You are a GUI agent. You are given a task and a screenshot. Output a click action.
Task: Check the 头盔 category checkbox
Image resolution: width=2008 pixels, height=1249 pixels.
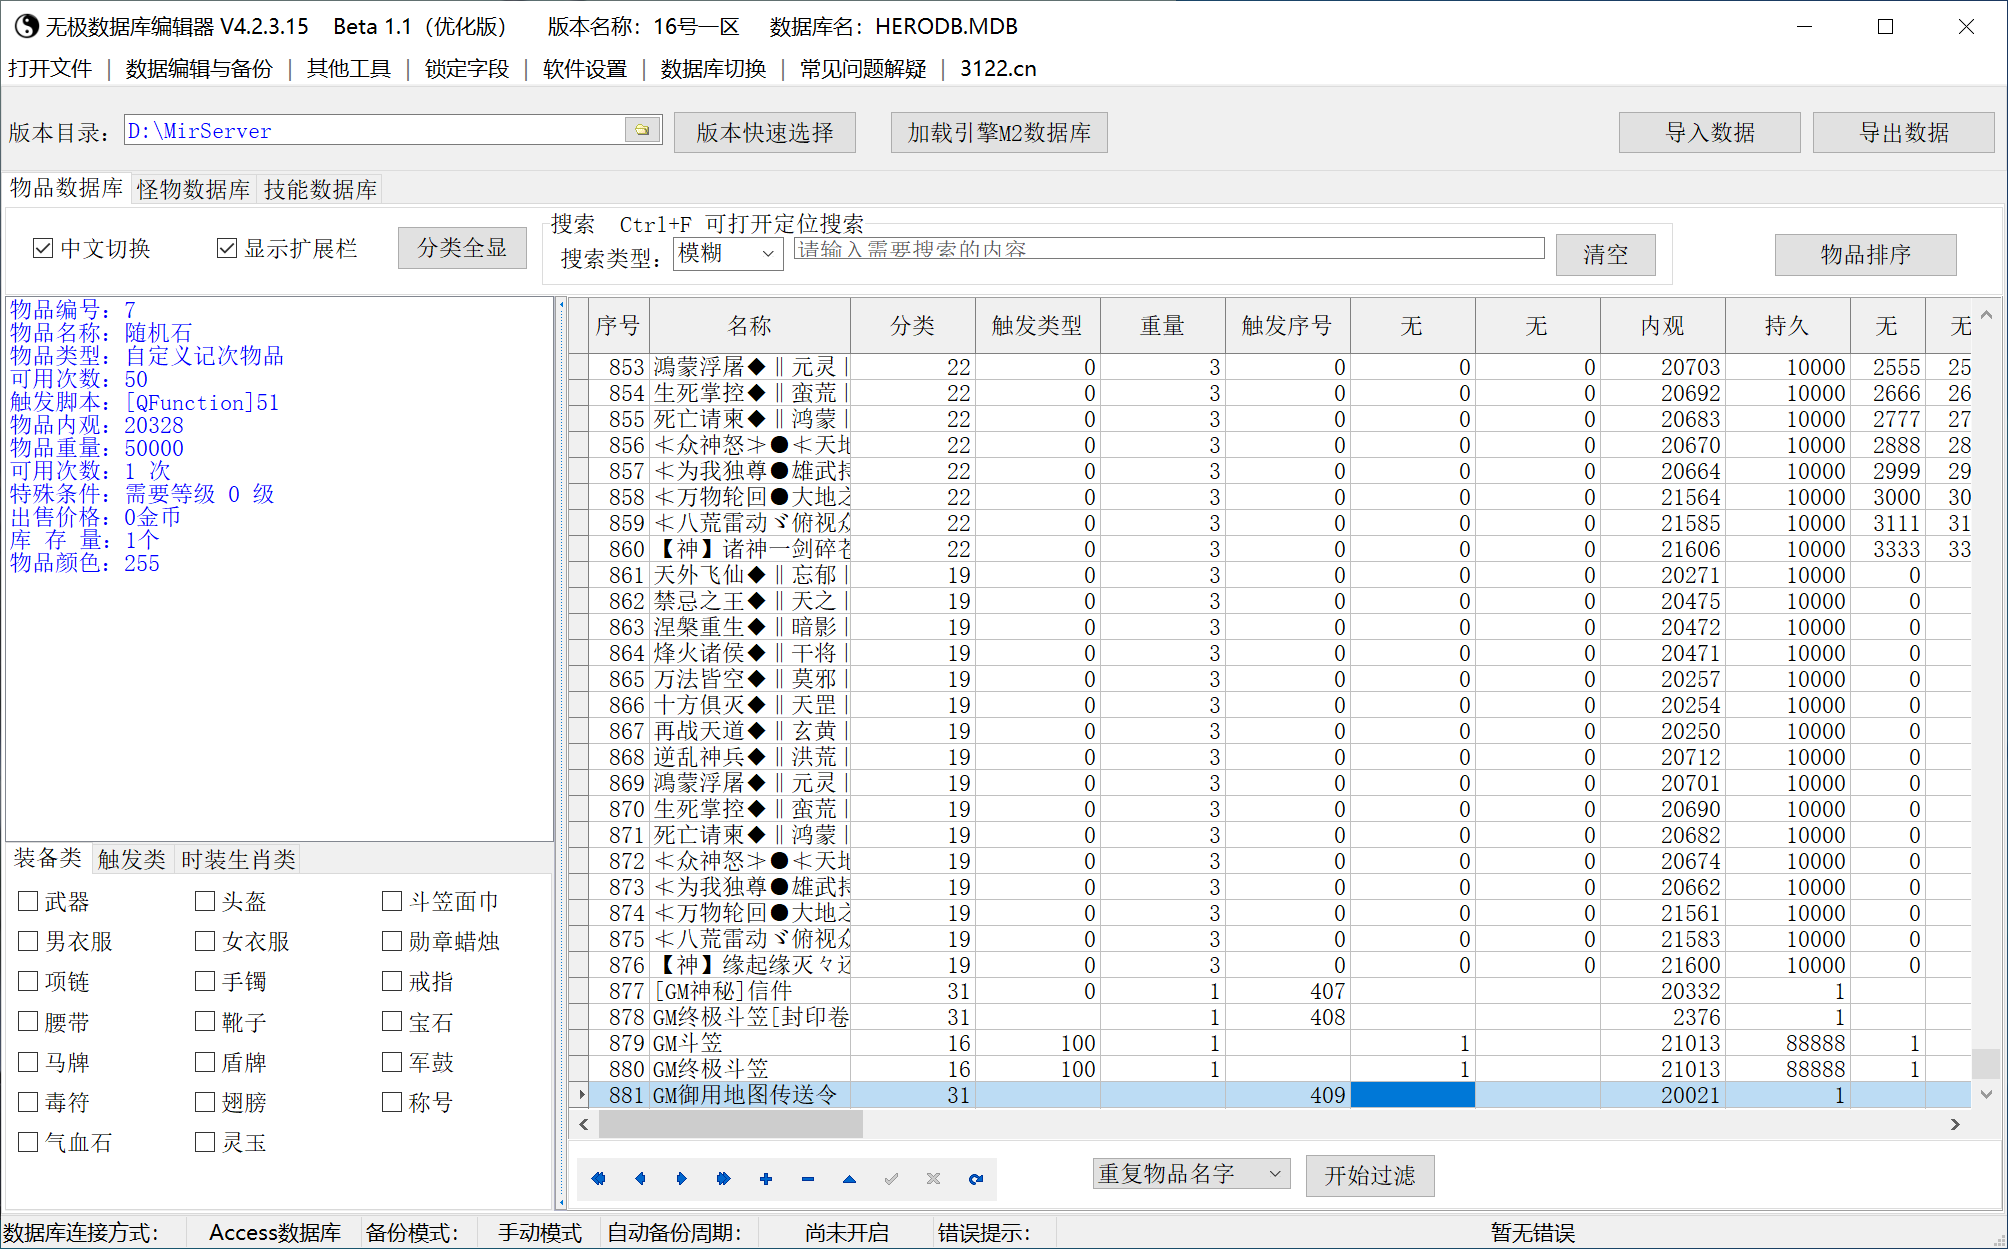[x=205, y=901]
